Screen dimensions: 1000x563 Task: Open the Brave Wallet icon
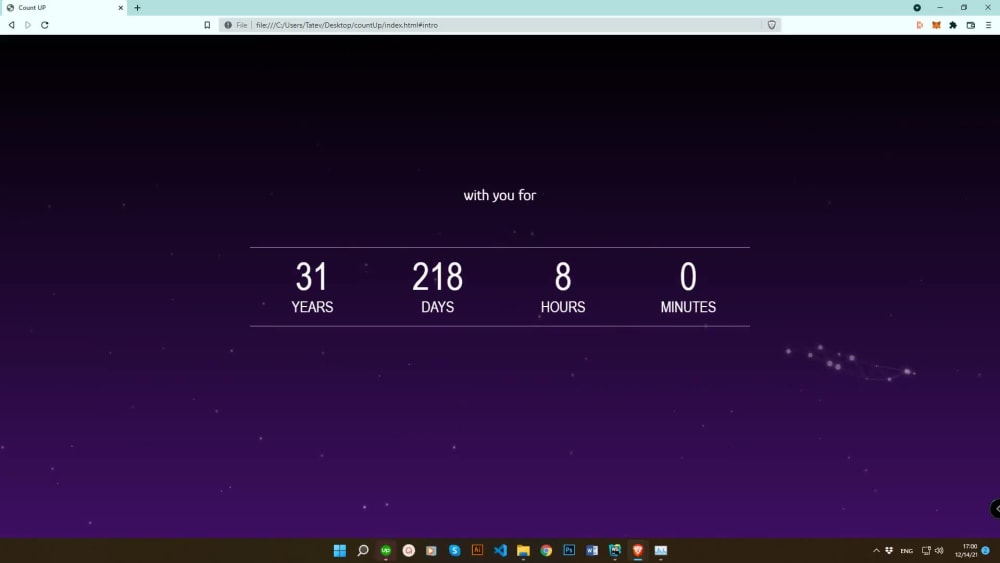(x=971, y=25)
